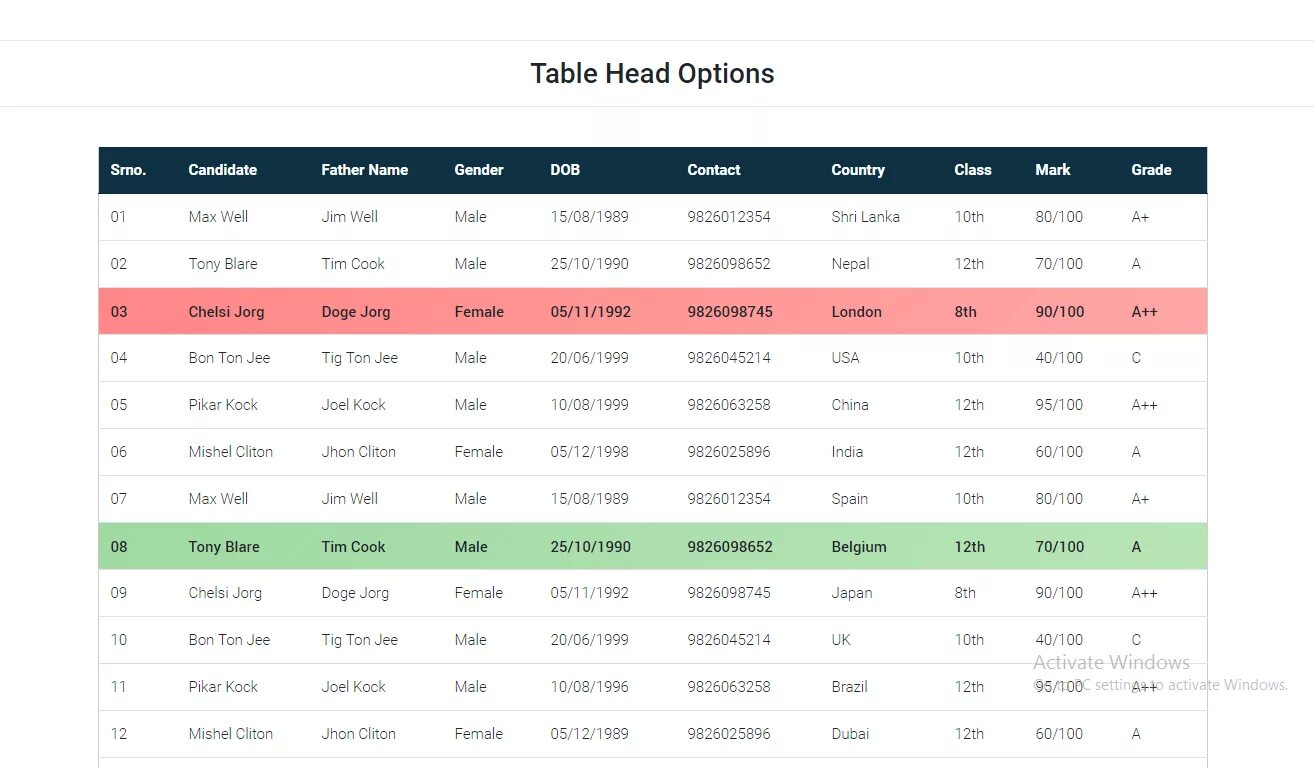The width and height of the screenshot is (1314, 768).
Task: Select the Srno. column header
Action: [128, 170]
